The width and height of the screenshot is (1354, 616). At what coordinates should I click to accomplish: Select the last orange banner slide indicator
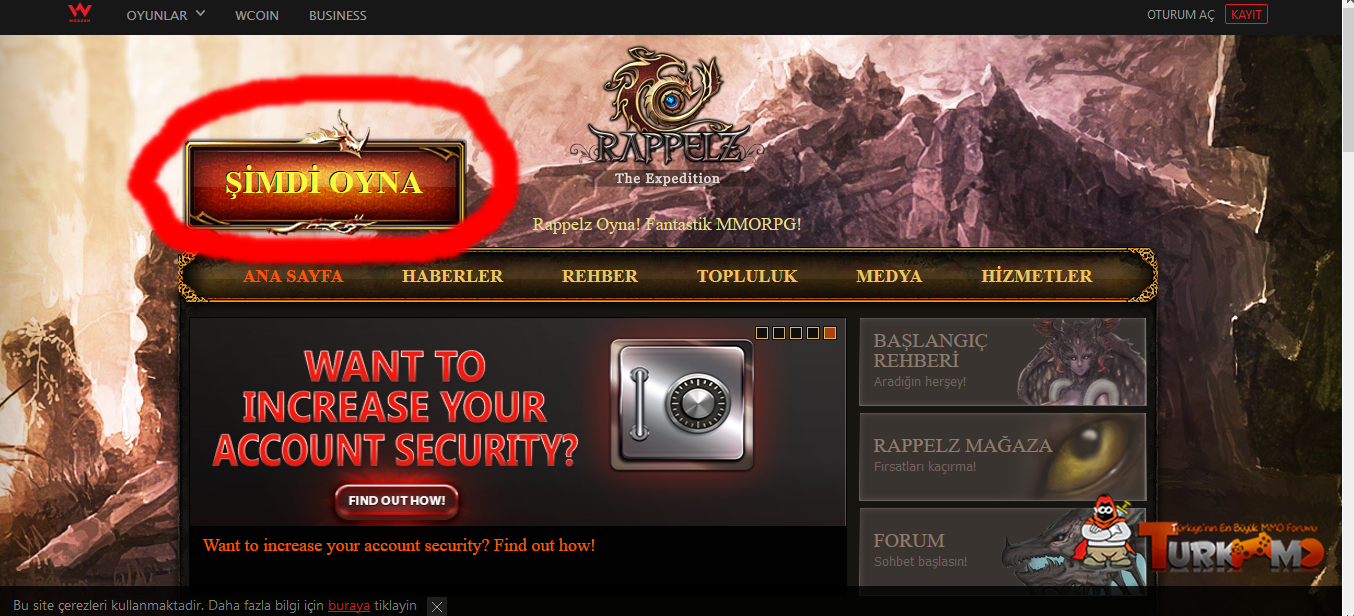pyautogui.click(x=830, y=333)
